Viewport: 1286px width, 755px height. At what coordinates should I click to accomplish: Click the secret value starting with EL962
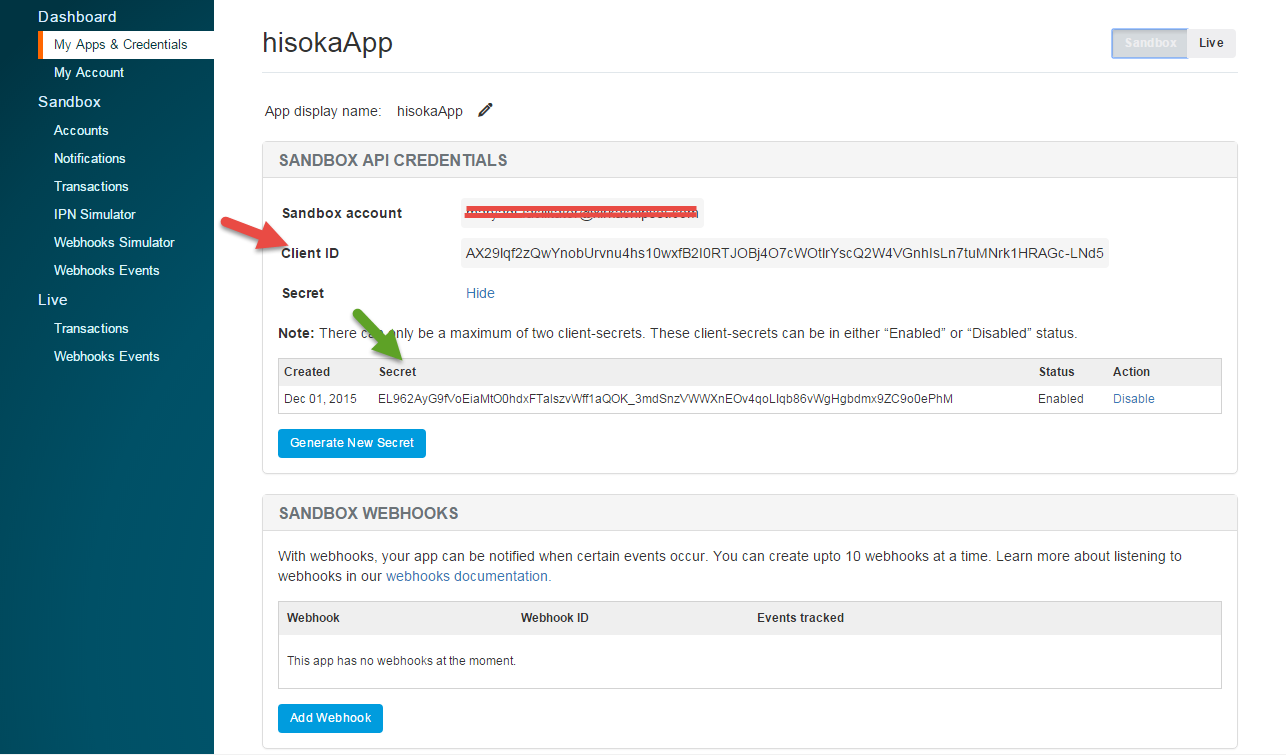click(665, 399)
